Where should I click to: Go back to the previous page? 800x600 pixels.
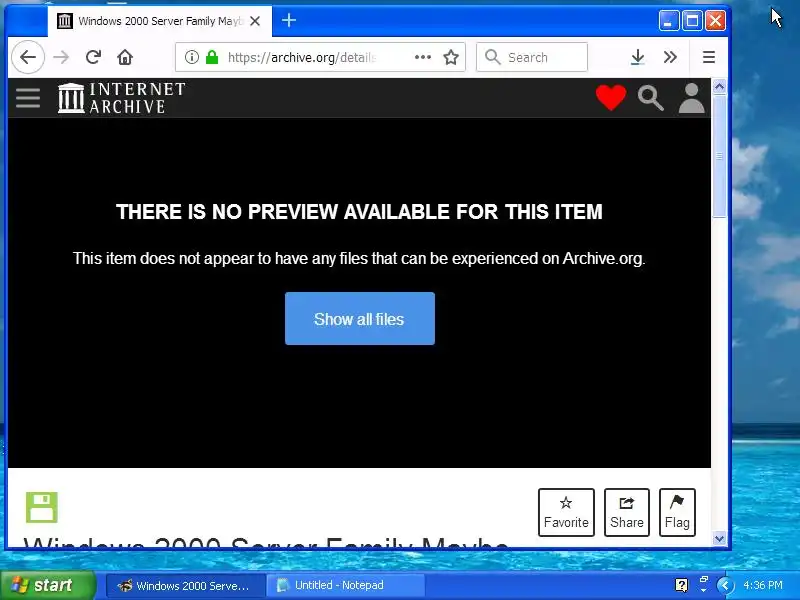tap(28, 57)
